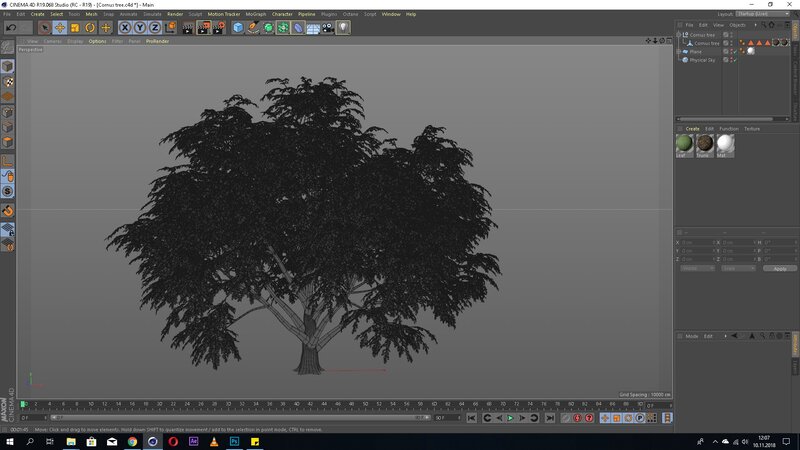Add a Cube primitive object
This screenshot has width=800, height=450.
click(239, 28)
